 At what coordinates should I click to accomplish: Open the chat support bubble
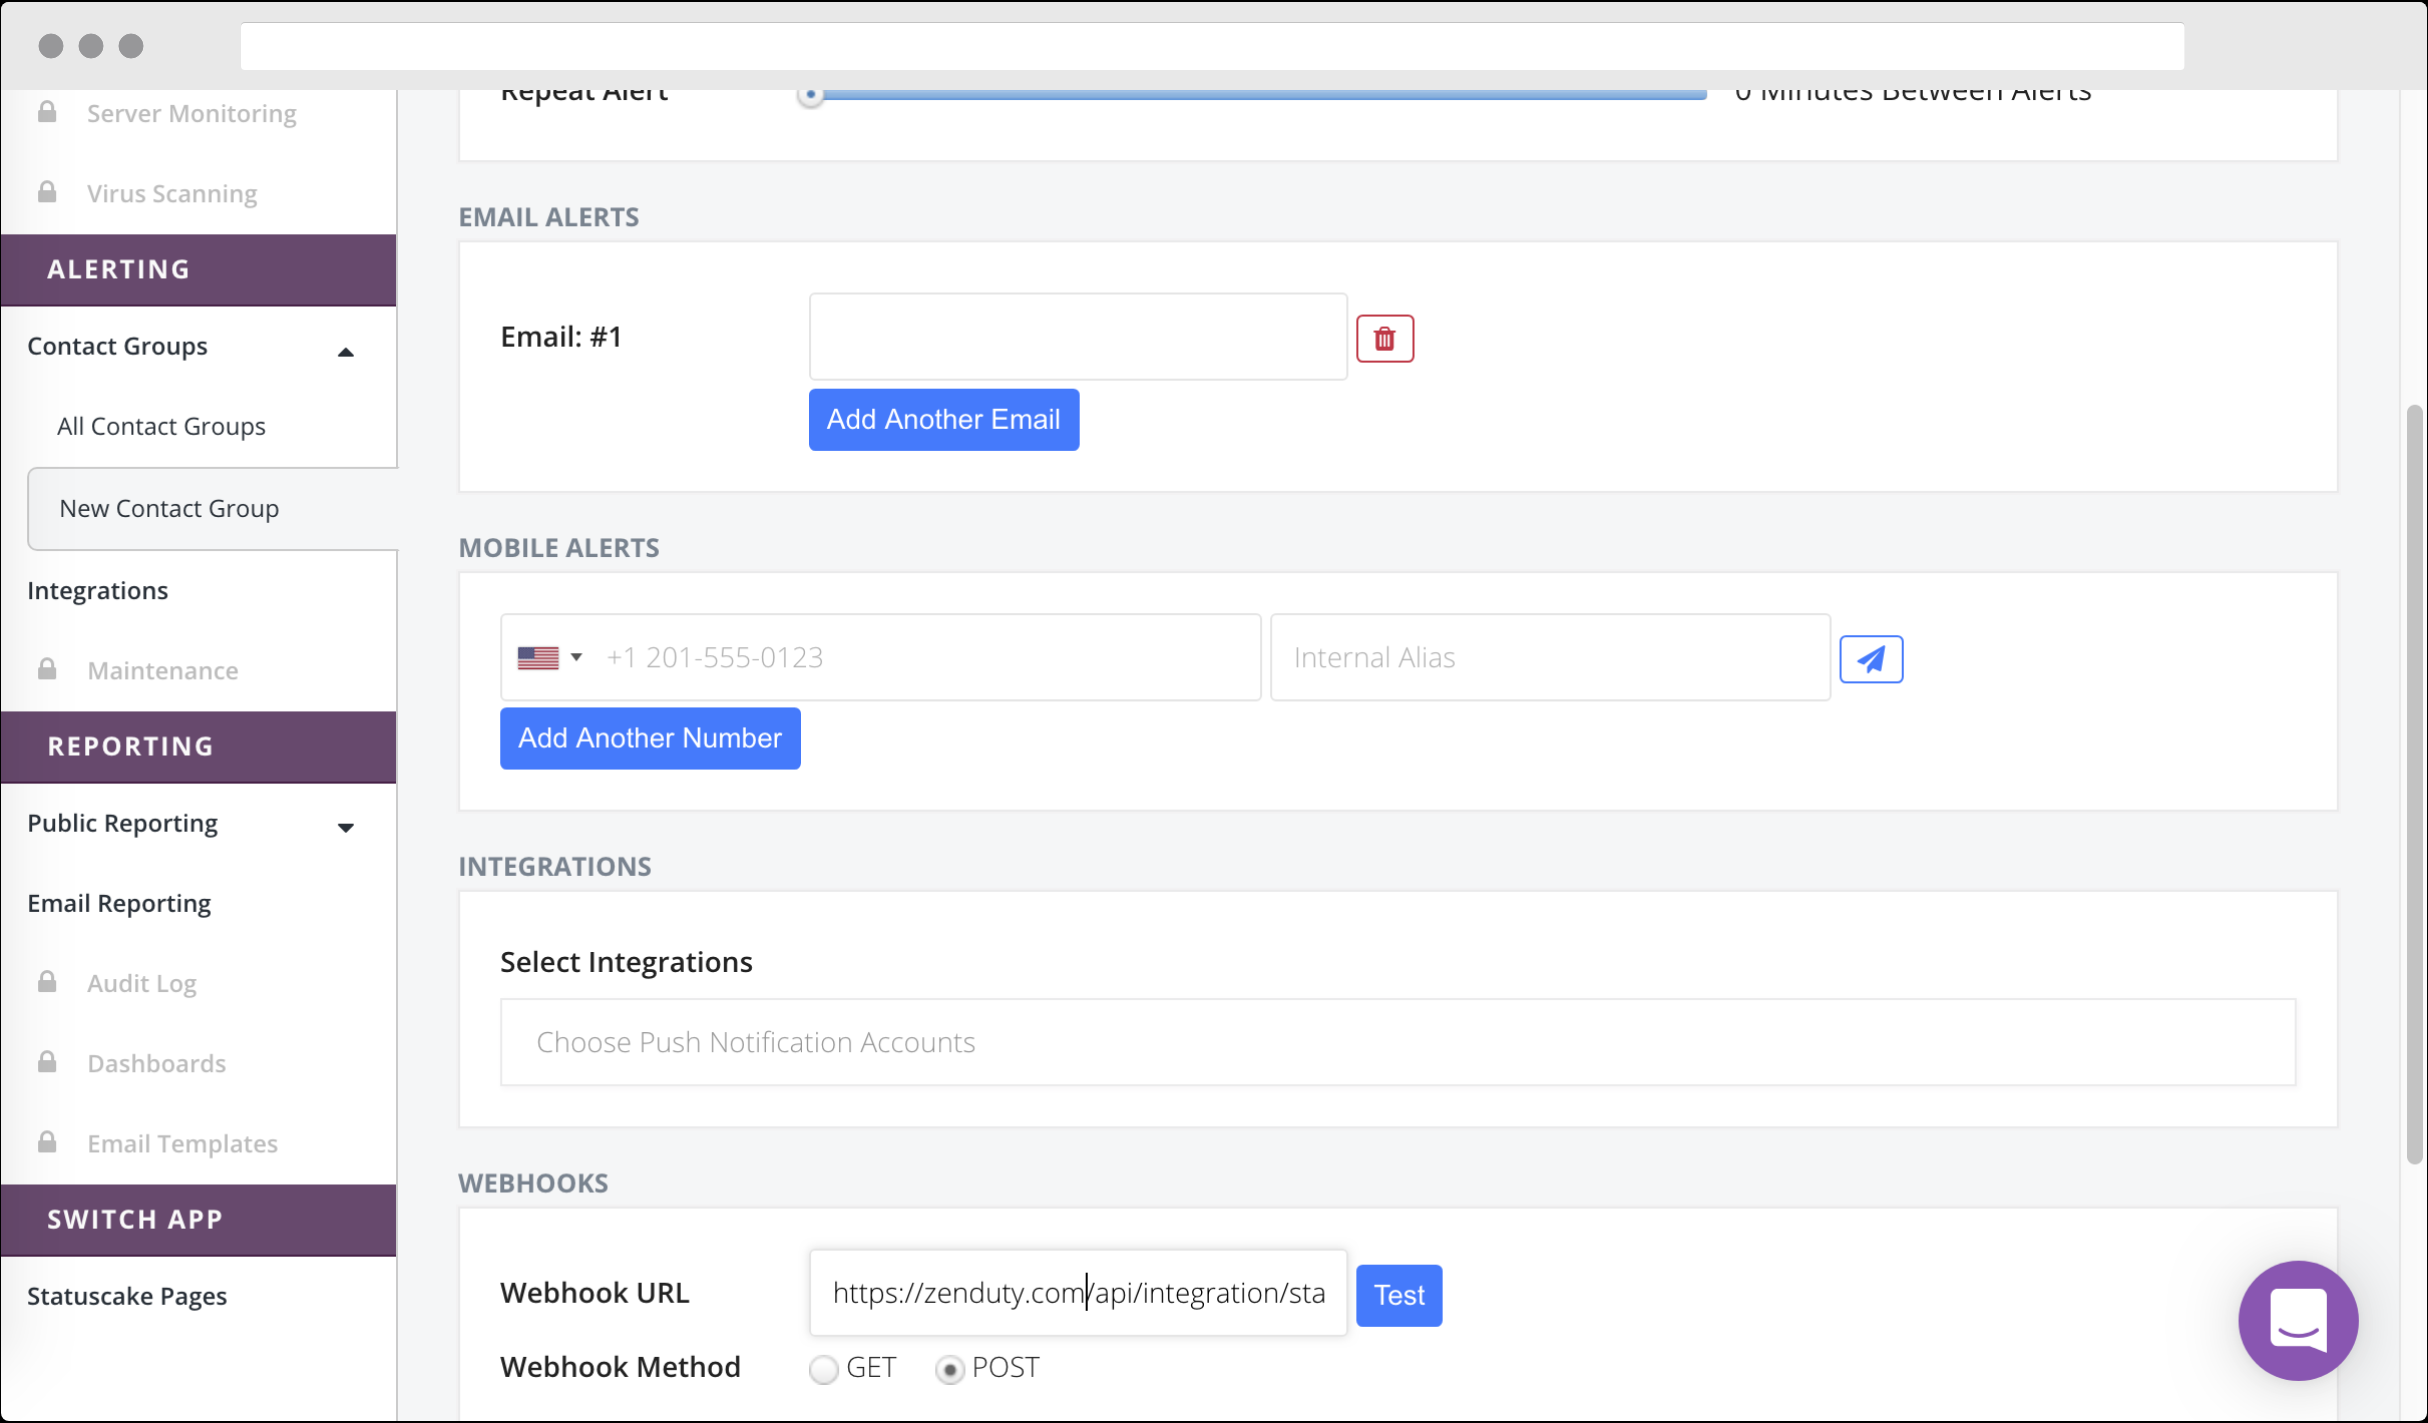click(x=2297, y=1319)
